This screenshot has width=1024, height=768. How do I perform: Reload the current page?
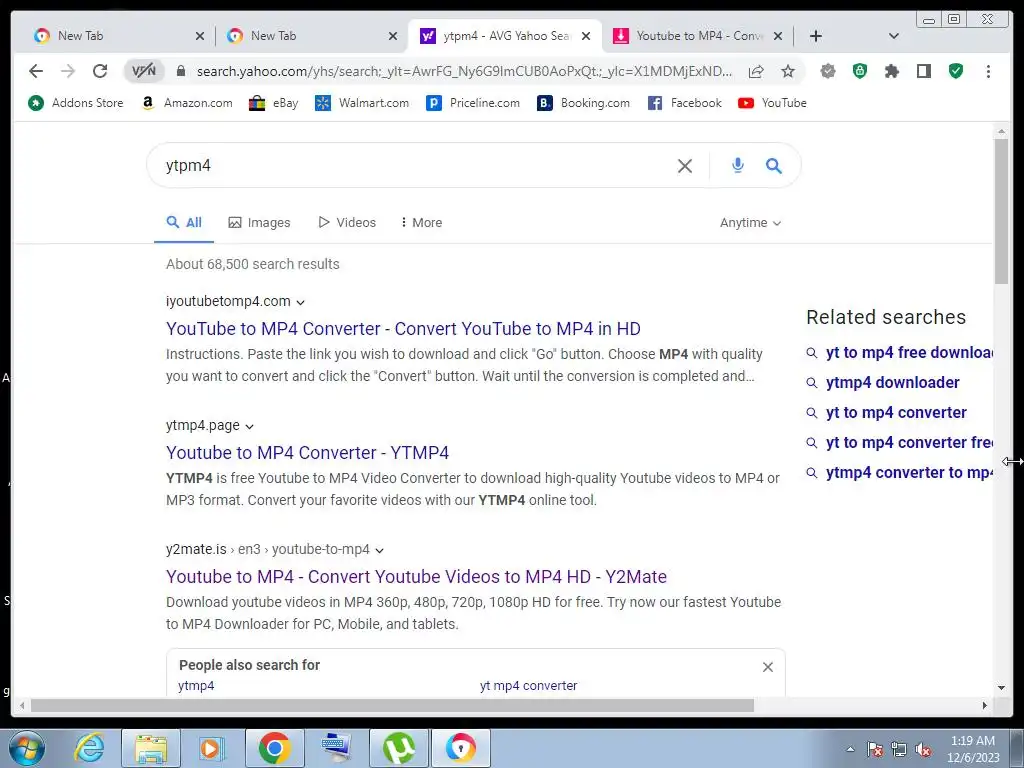(x=100, y=71)
